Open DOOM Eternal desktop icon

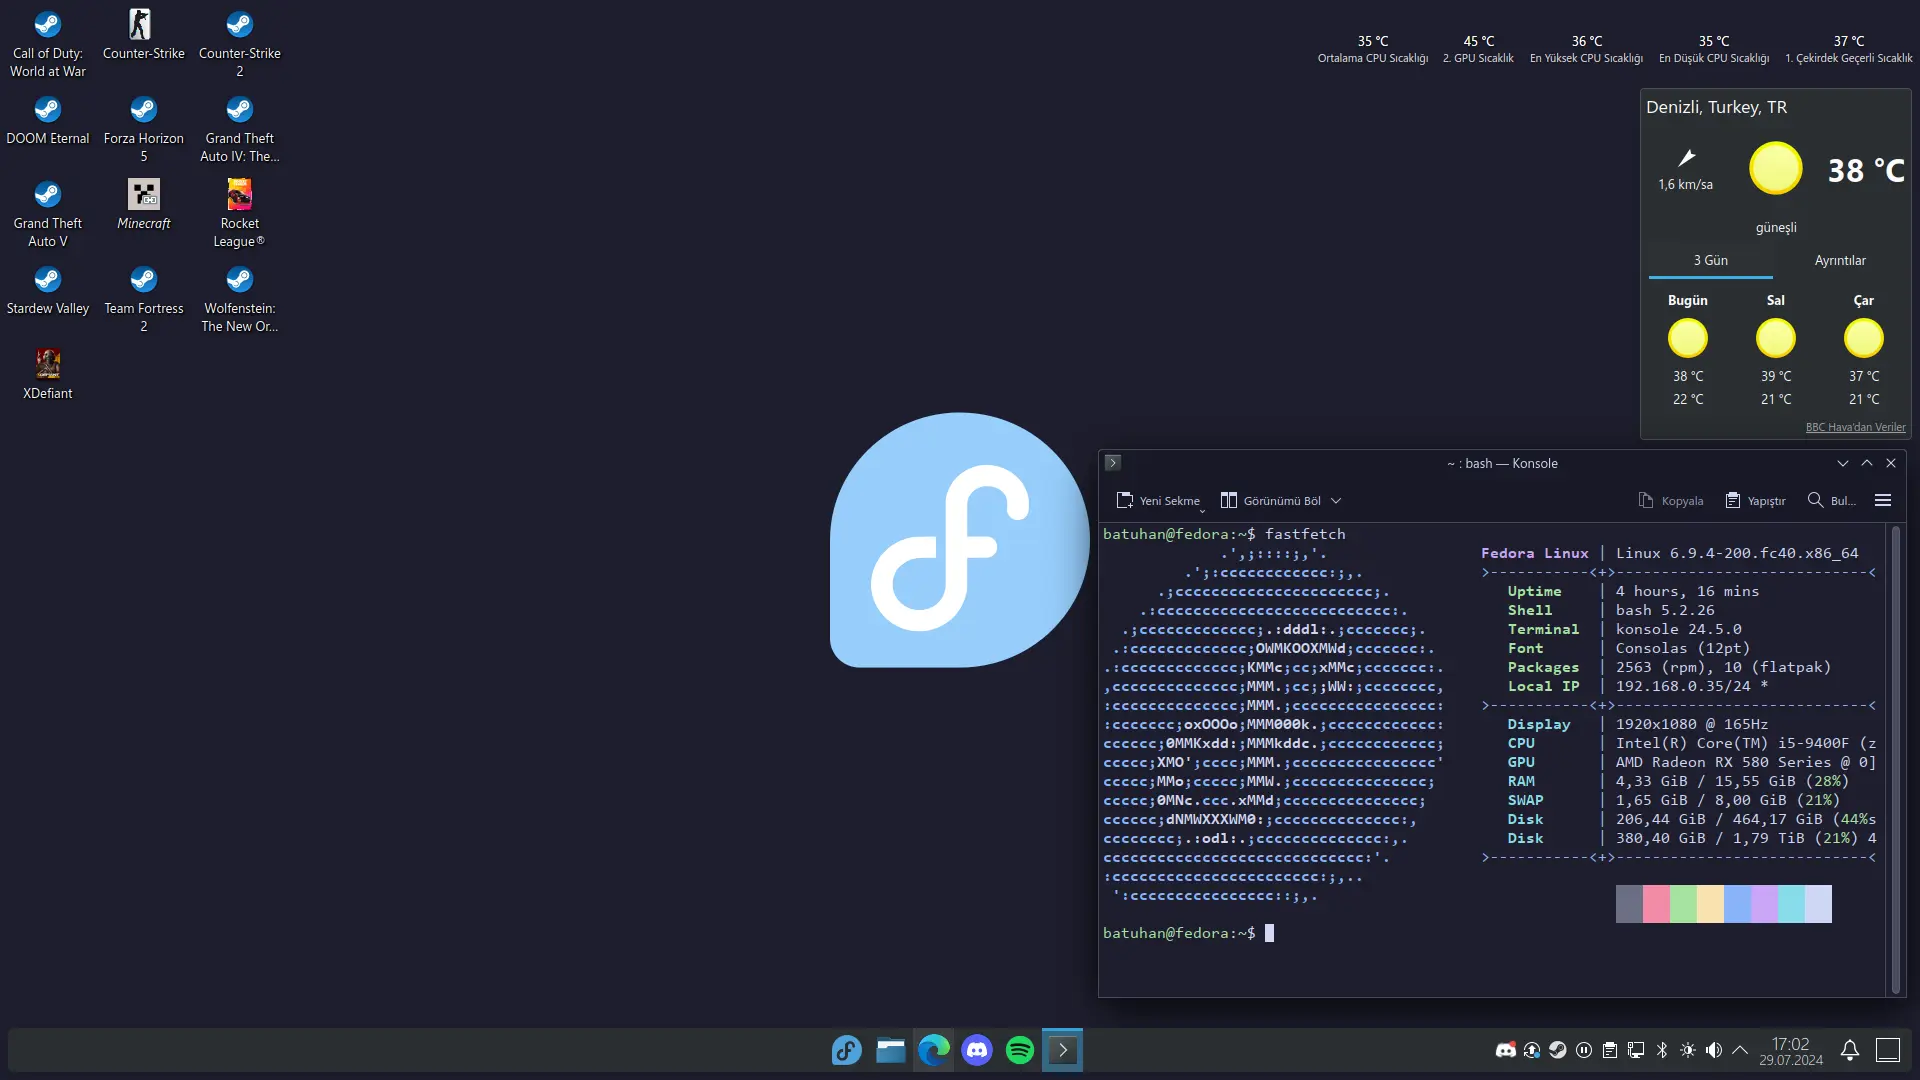[x=48, y=120]
